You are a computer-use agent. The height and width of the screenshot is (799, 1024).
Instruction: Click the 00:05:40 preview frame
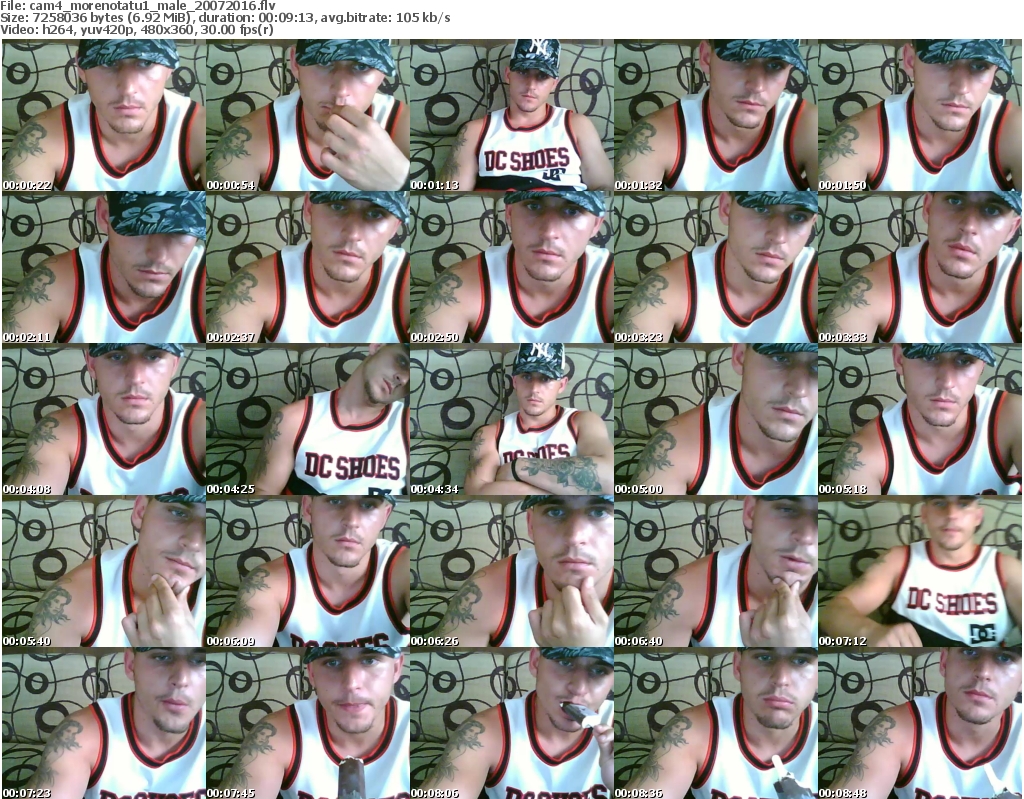tap(104, 572)
